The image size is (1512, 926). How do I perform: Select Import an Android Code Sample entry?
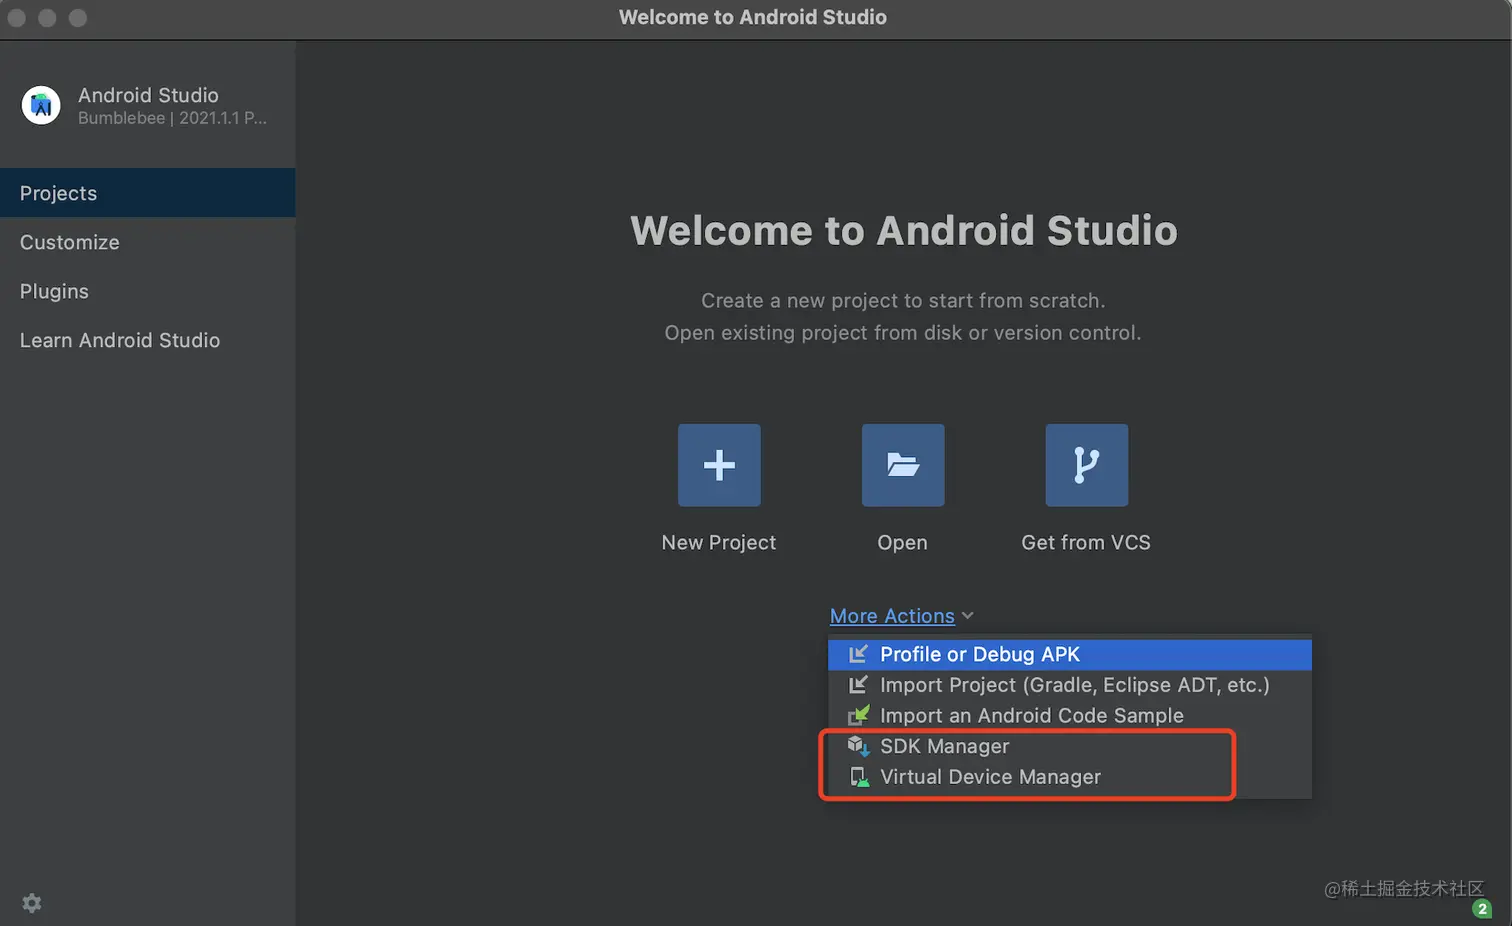(1070, 716)
